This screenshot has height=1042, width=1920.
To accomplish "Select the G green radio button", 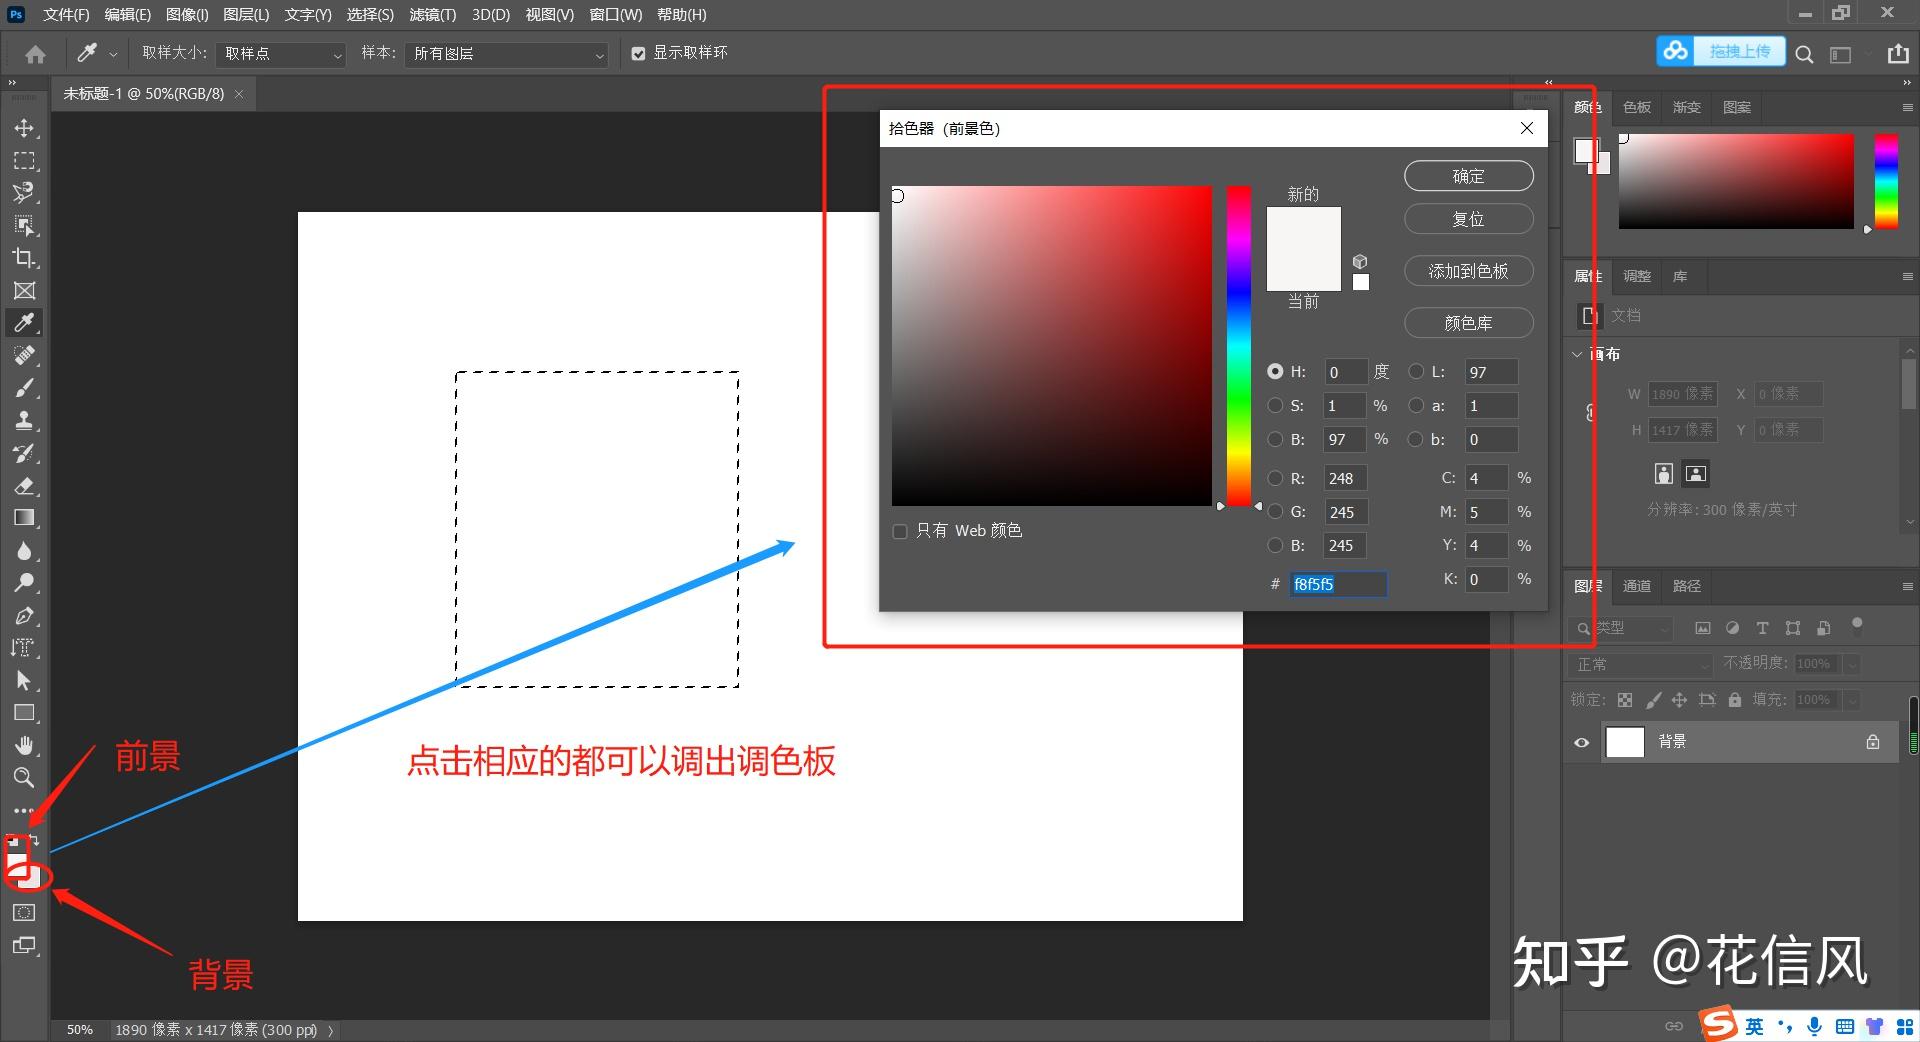I will [x=1275, y=512].
